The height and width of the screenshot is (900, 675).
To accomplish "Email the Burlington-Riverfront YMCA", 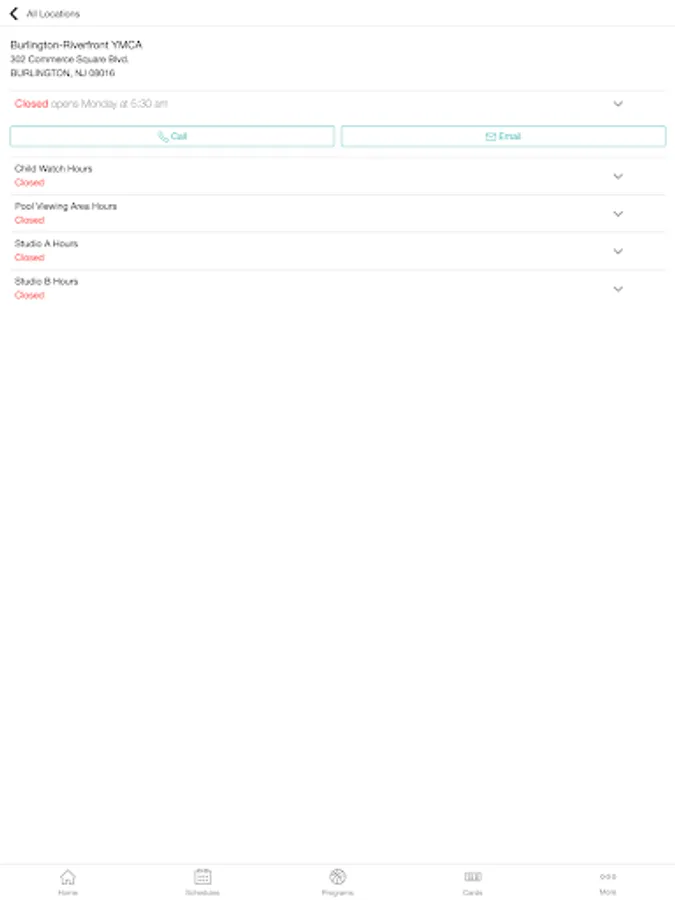I will pos(503,137).
